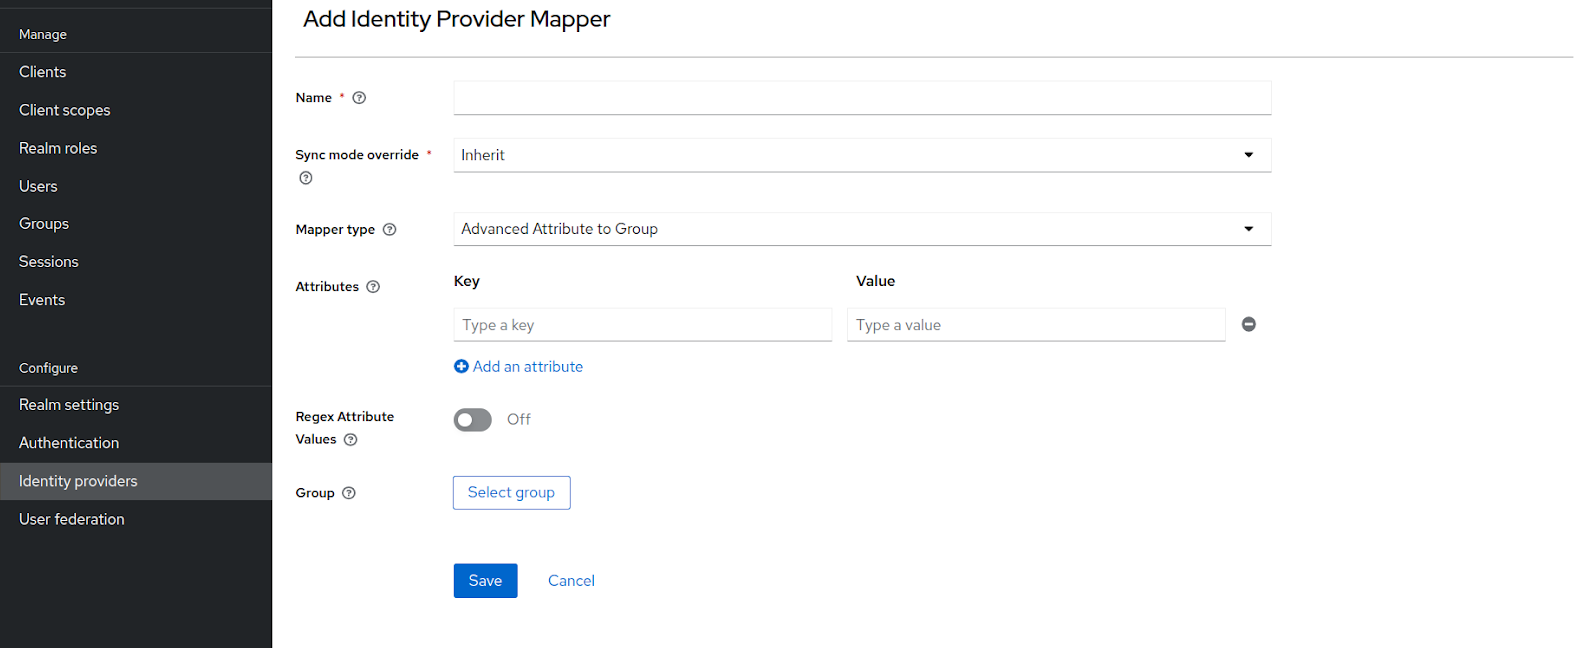Enable the Regex Attribute Values switch

pos(473,420)
